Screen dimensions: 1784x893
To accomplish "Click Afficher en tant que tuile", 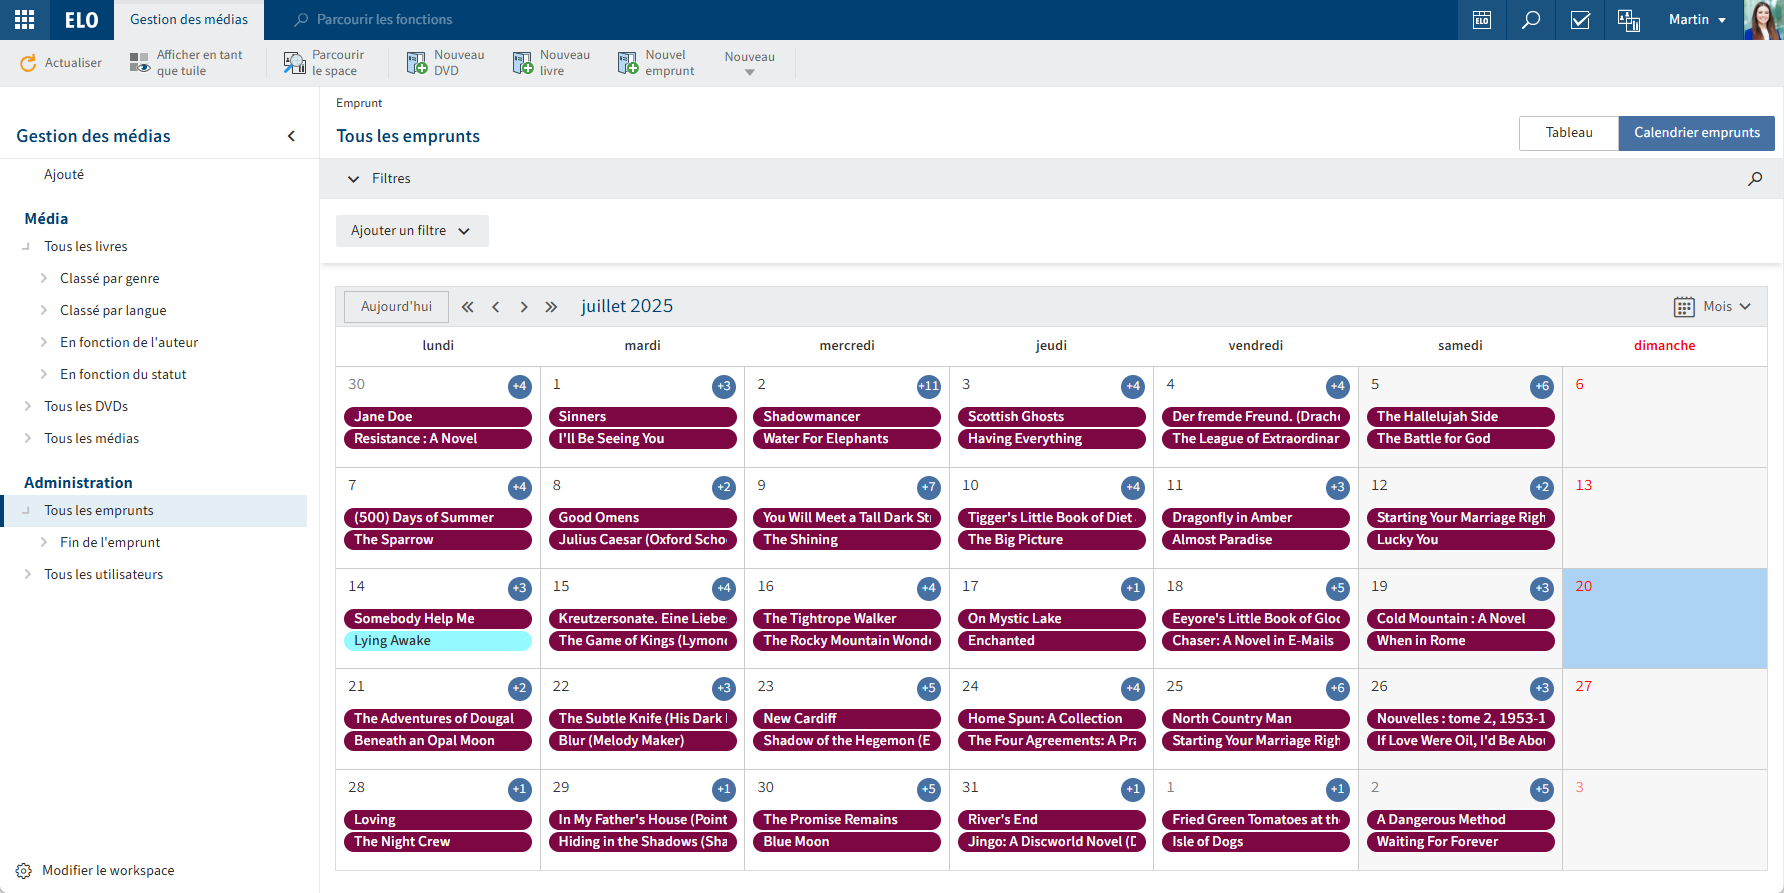I will [186, 63].
